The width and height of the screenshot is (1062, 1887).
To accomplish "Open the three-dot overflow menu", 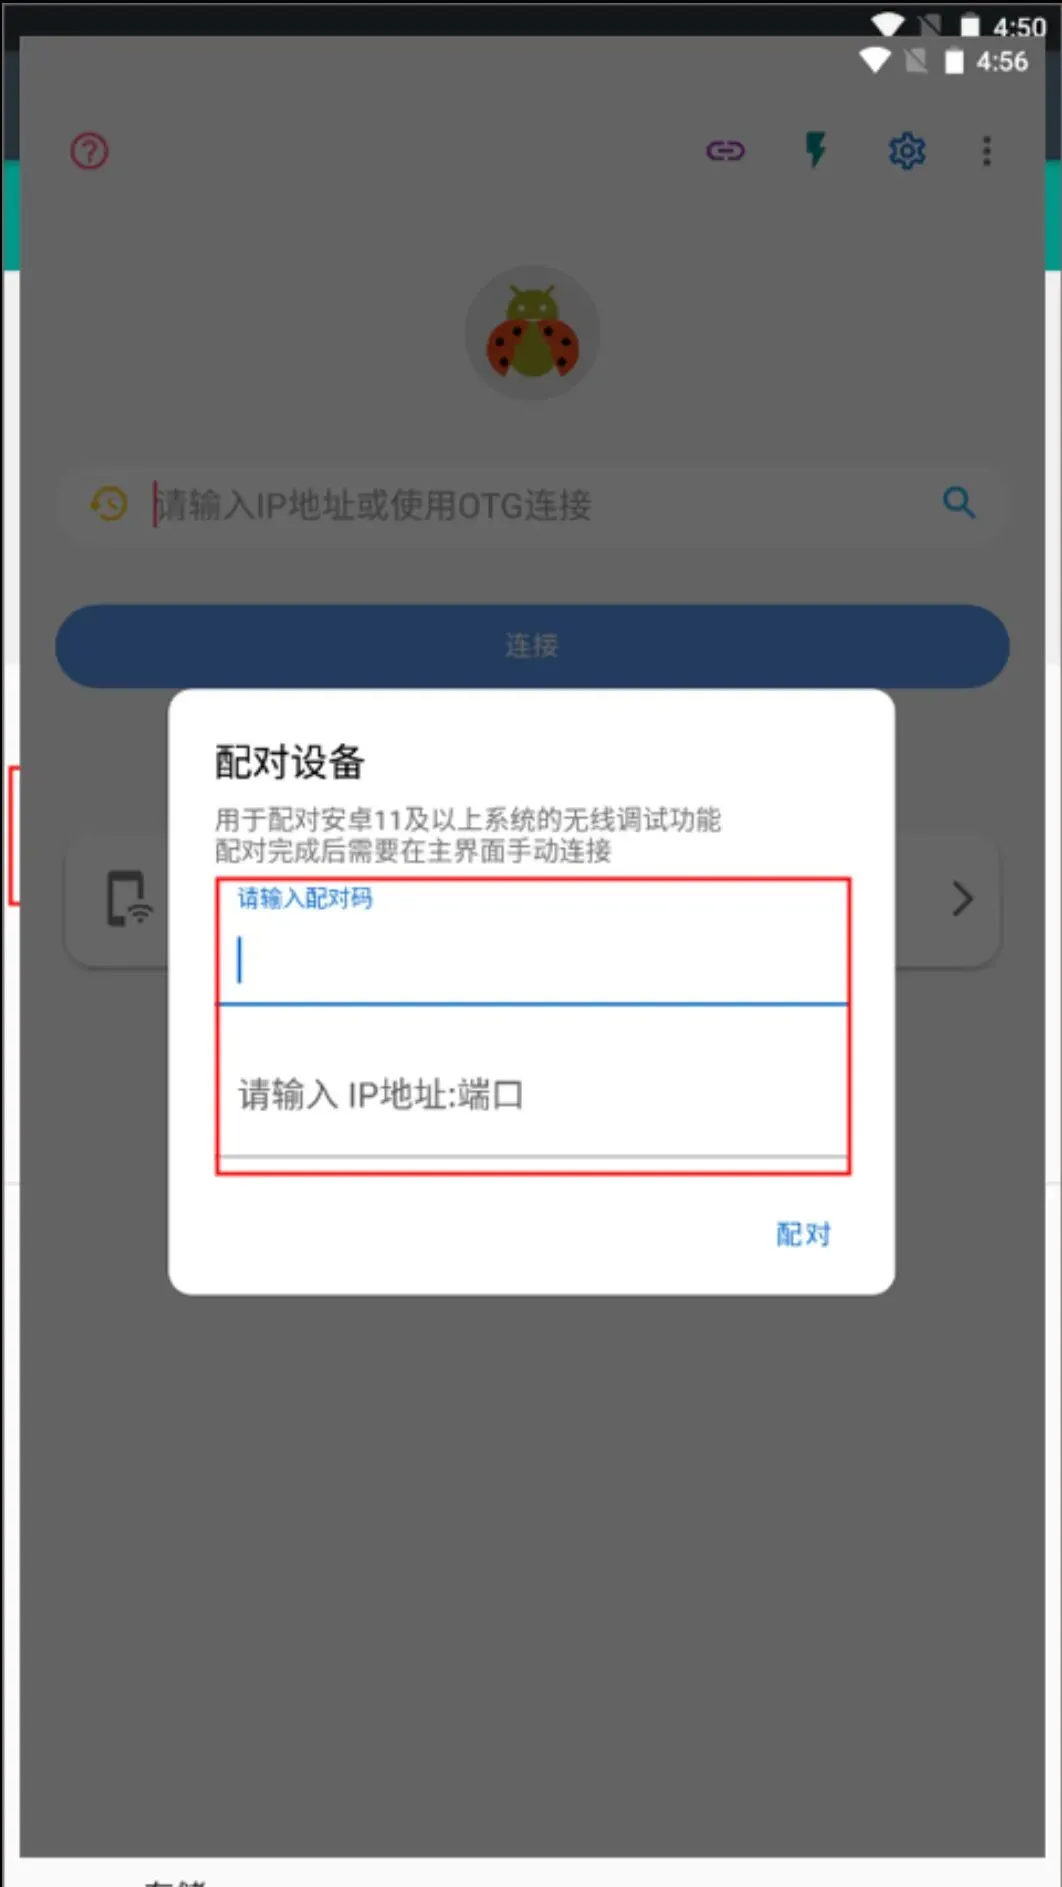I will (987, 151).
